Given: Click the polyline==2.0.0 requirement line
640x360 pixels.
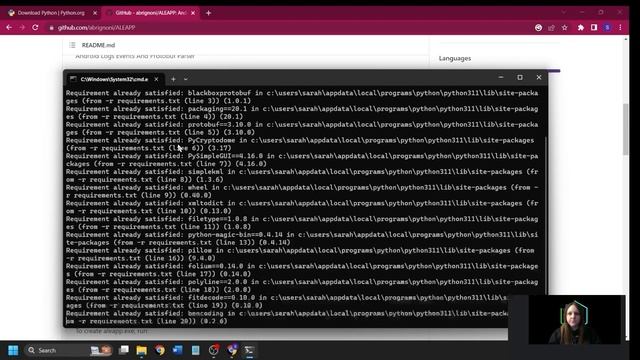Looking at the screenshot, I should 302,286.
